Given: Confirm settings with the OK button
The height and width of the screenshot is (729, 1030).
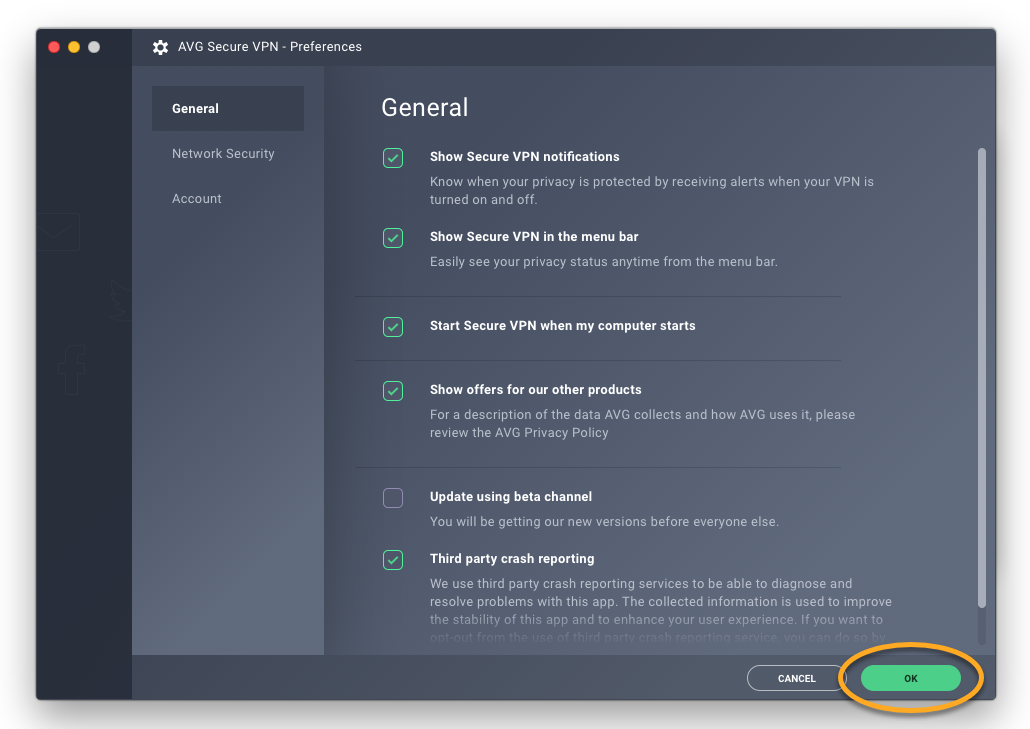Looking at the screenshot, I should click(x=910, y=678).
